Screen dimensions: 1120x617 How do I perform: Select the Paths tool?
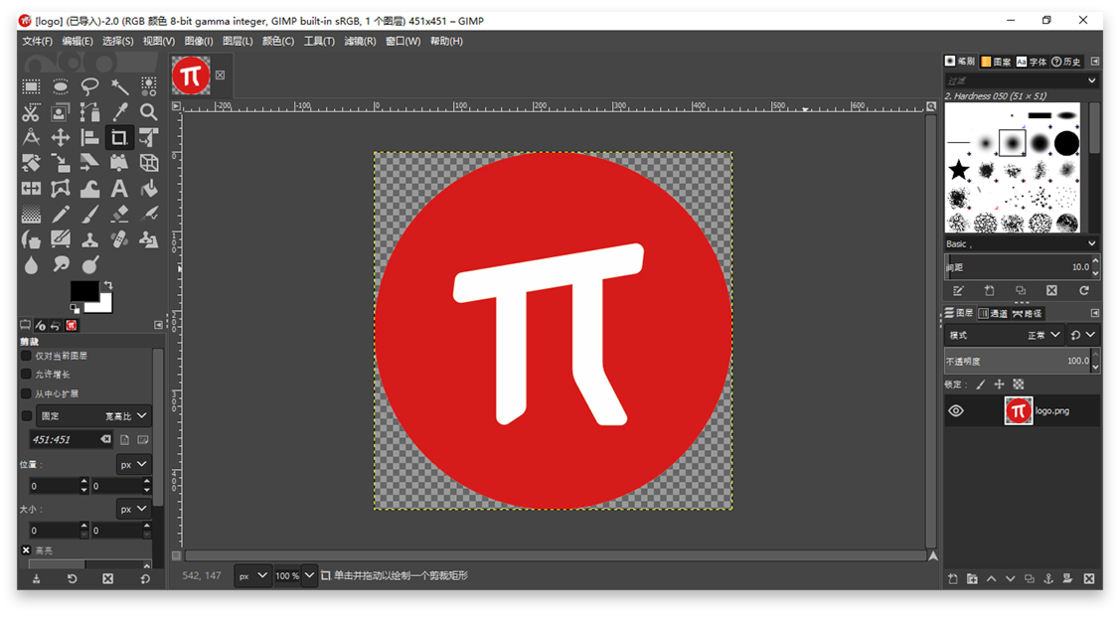coord(90,112)
